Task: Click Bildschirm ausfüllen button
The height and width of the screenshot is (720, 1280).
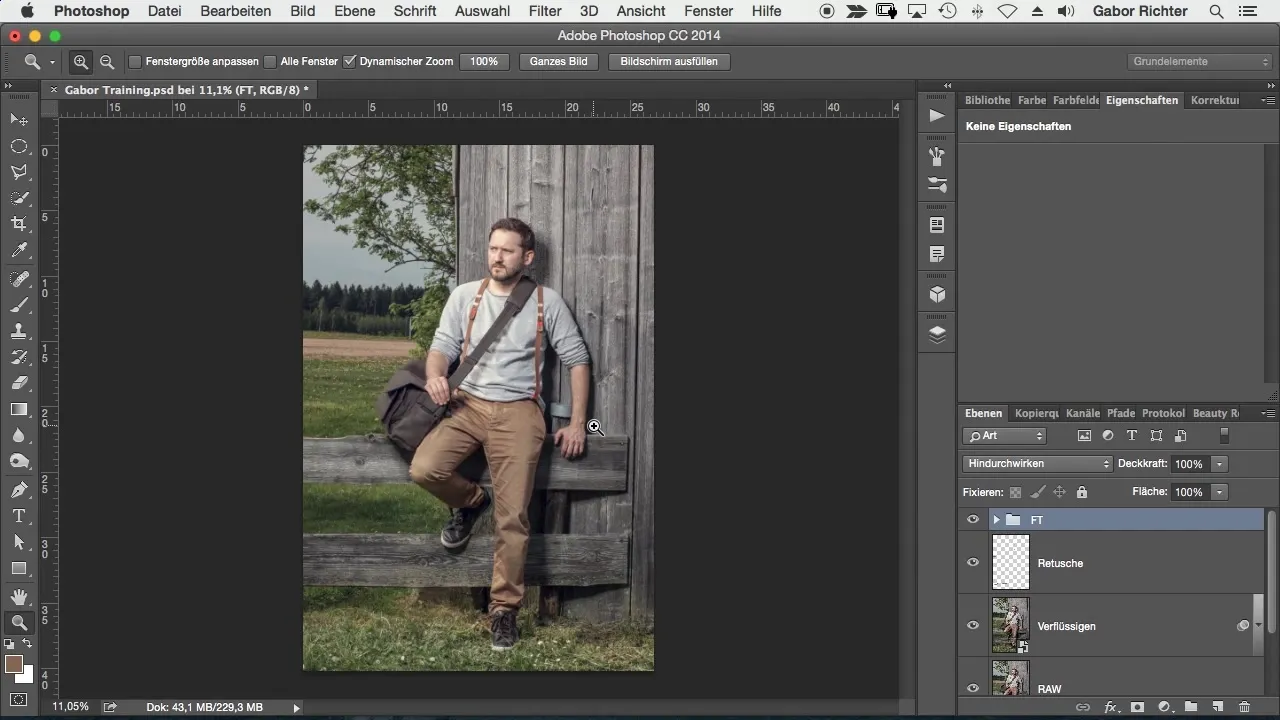Action: tap(669, 61)
